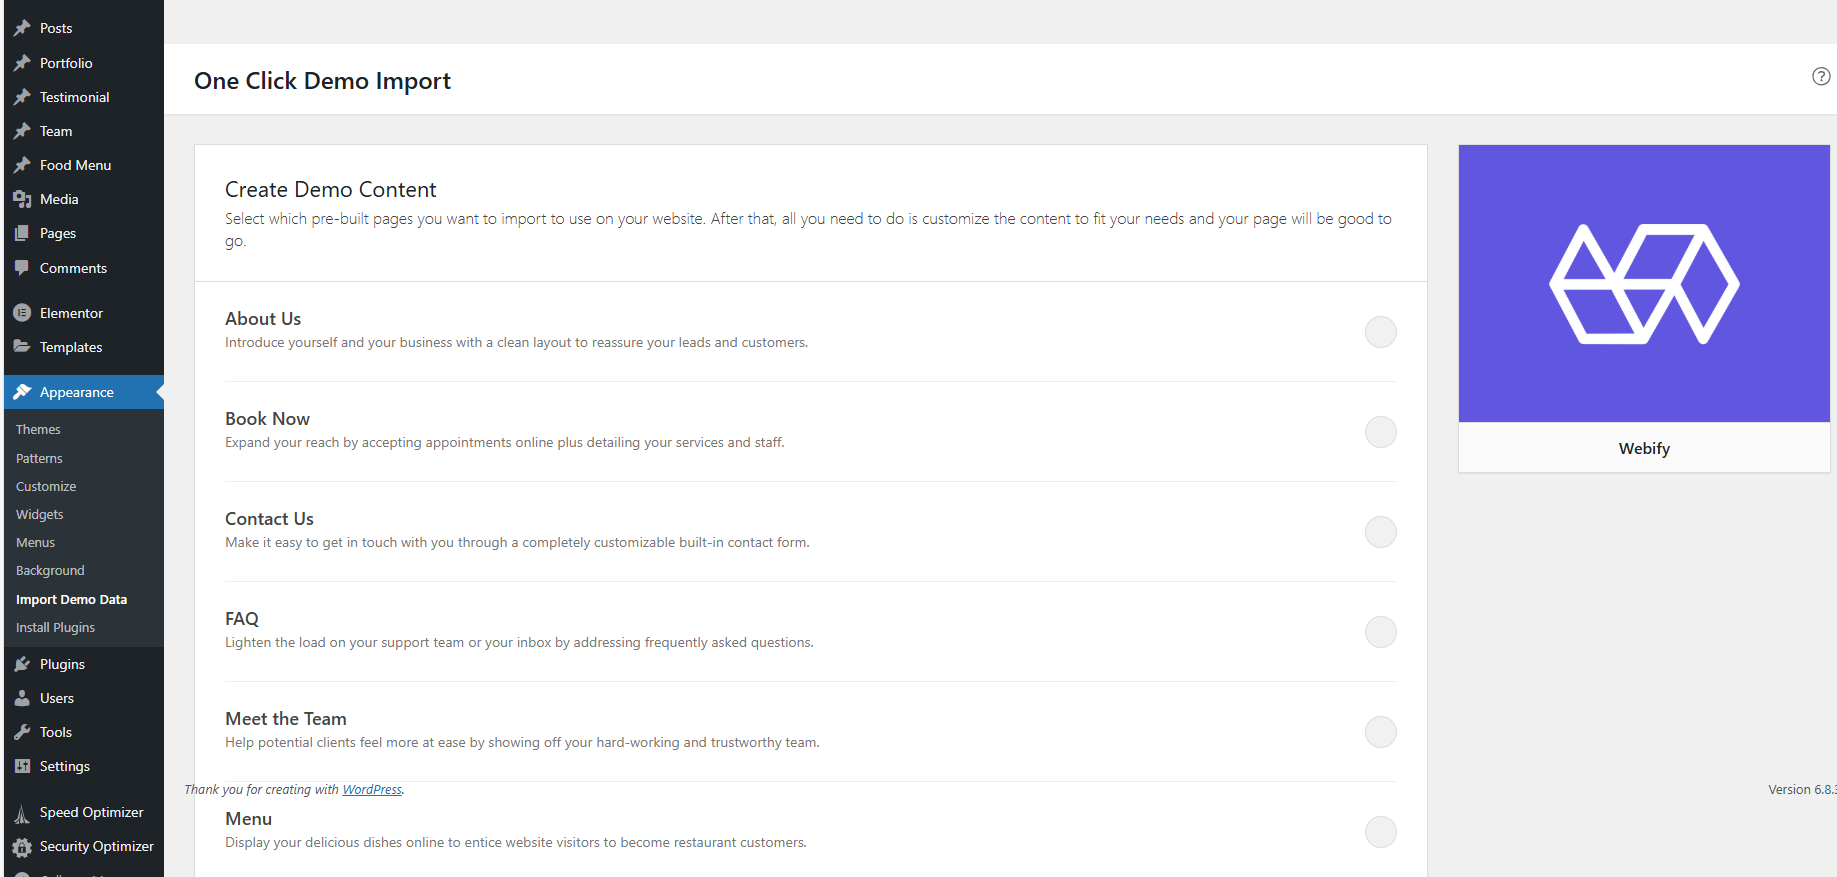This screenshot has width=1837, height=877.
Task: Click the FAQ heading
Action: pos(242,618)
